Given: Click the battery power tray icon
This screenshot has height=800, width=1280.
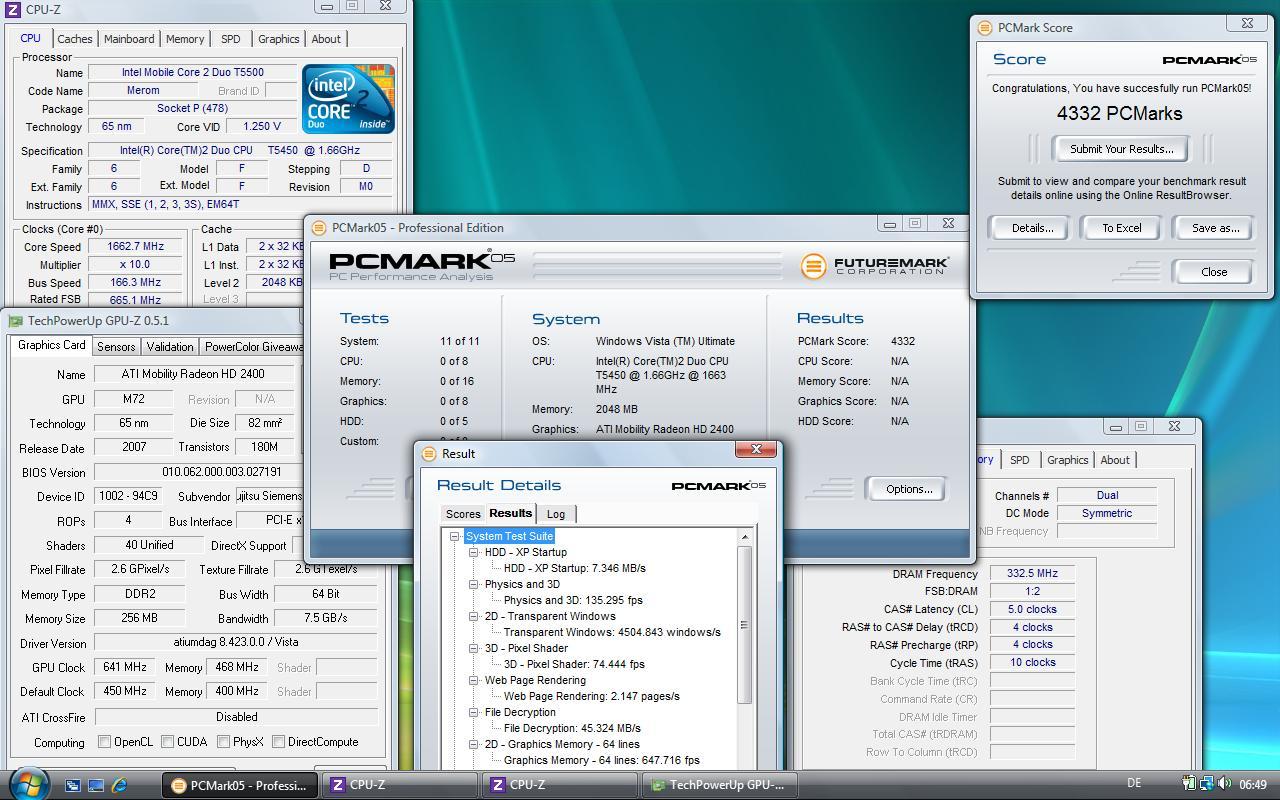Looking at the screenshot, I should pos(1189,784).
